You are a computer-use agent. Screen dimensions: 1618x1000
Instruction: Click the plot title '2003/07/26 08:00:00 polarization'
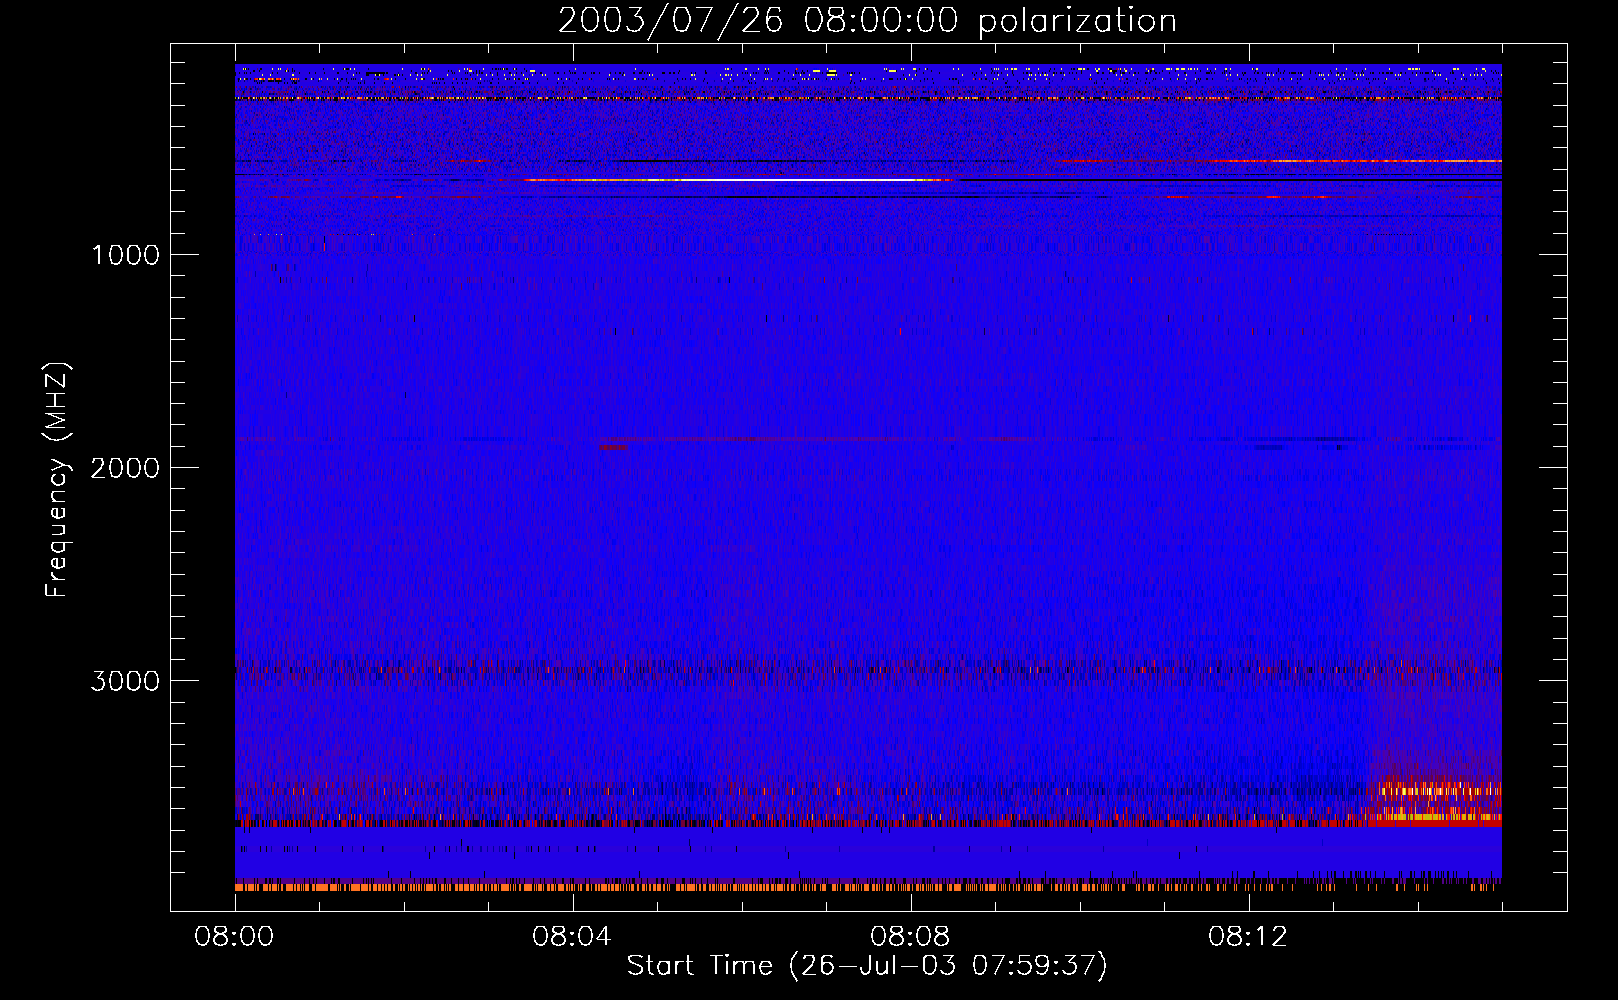coord(867,20)
